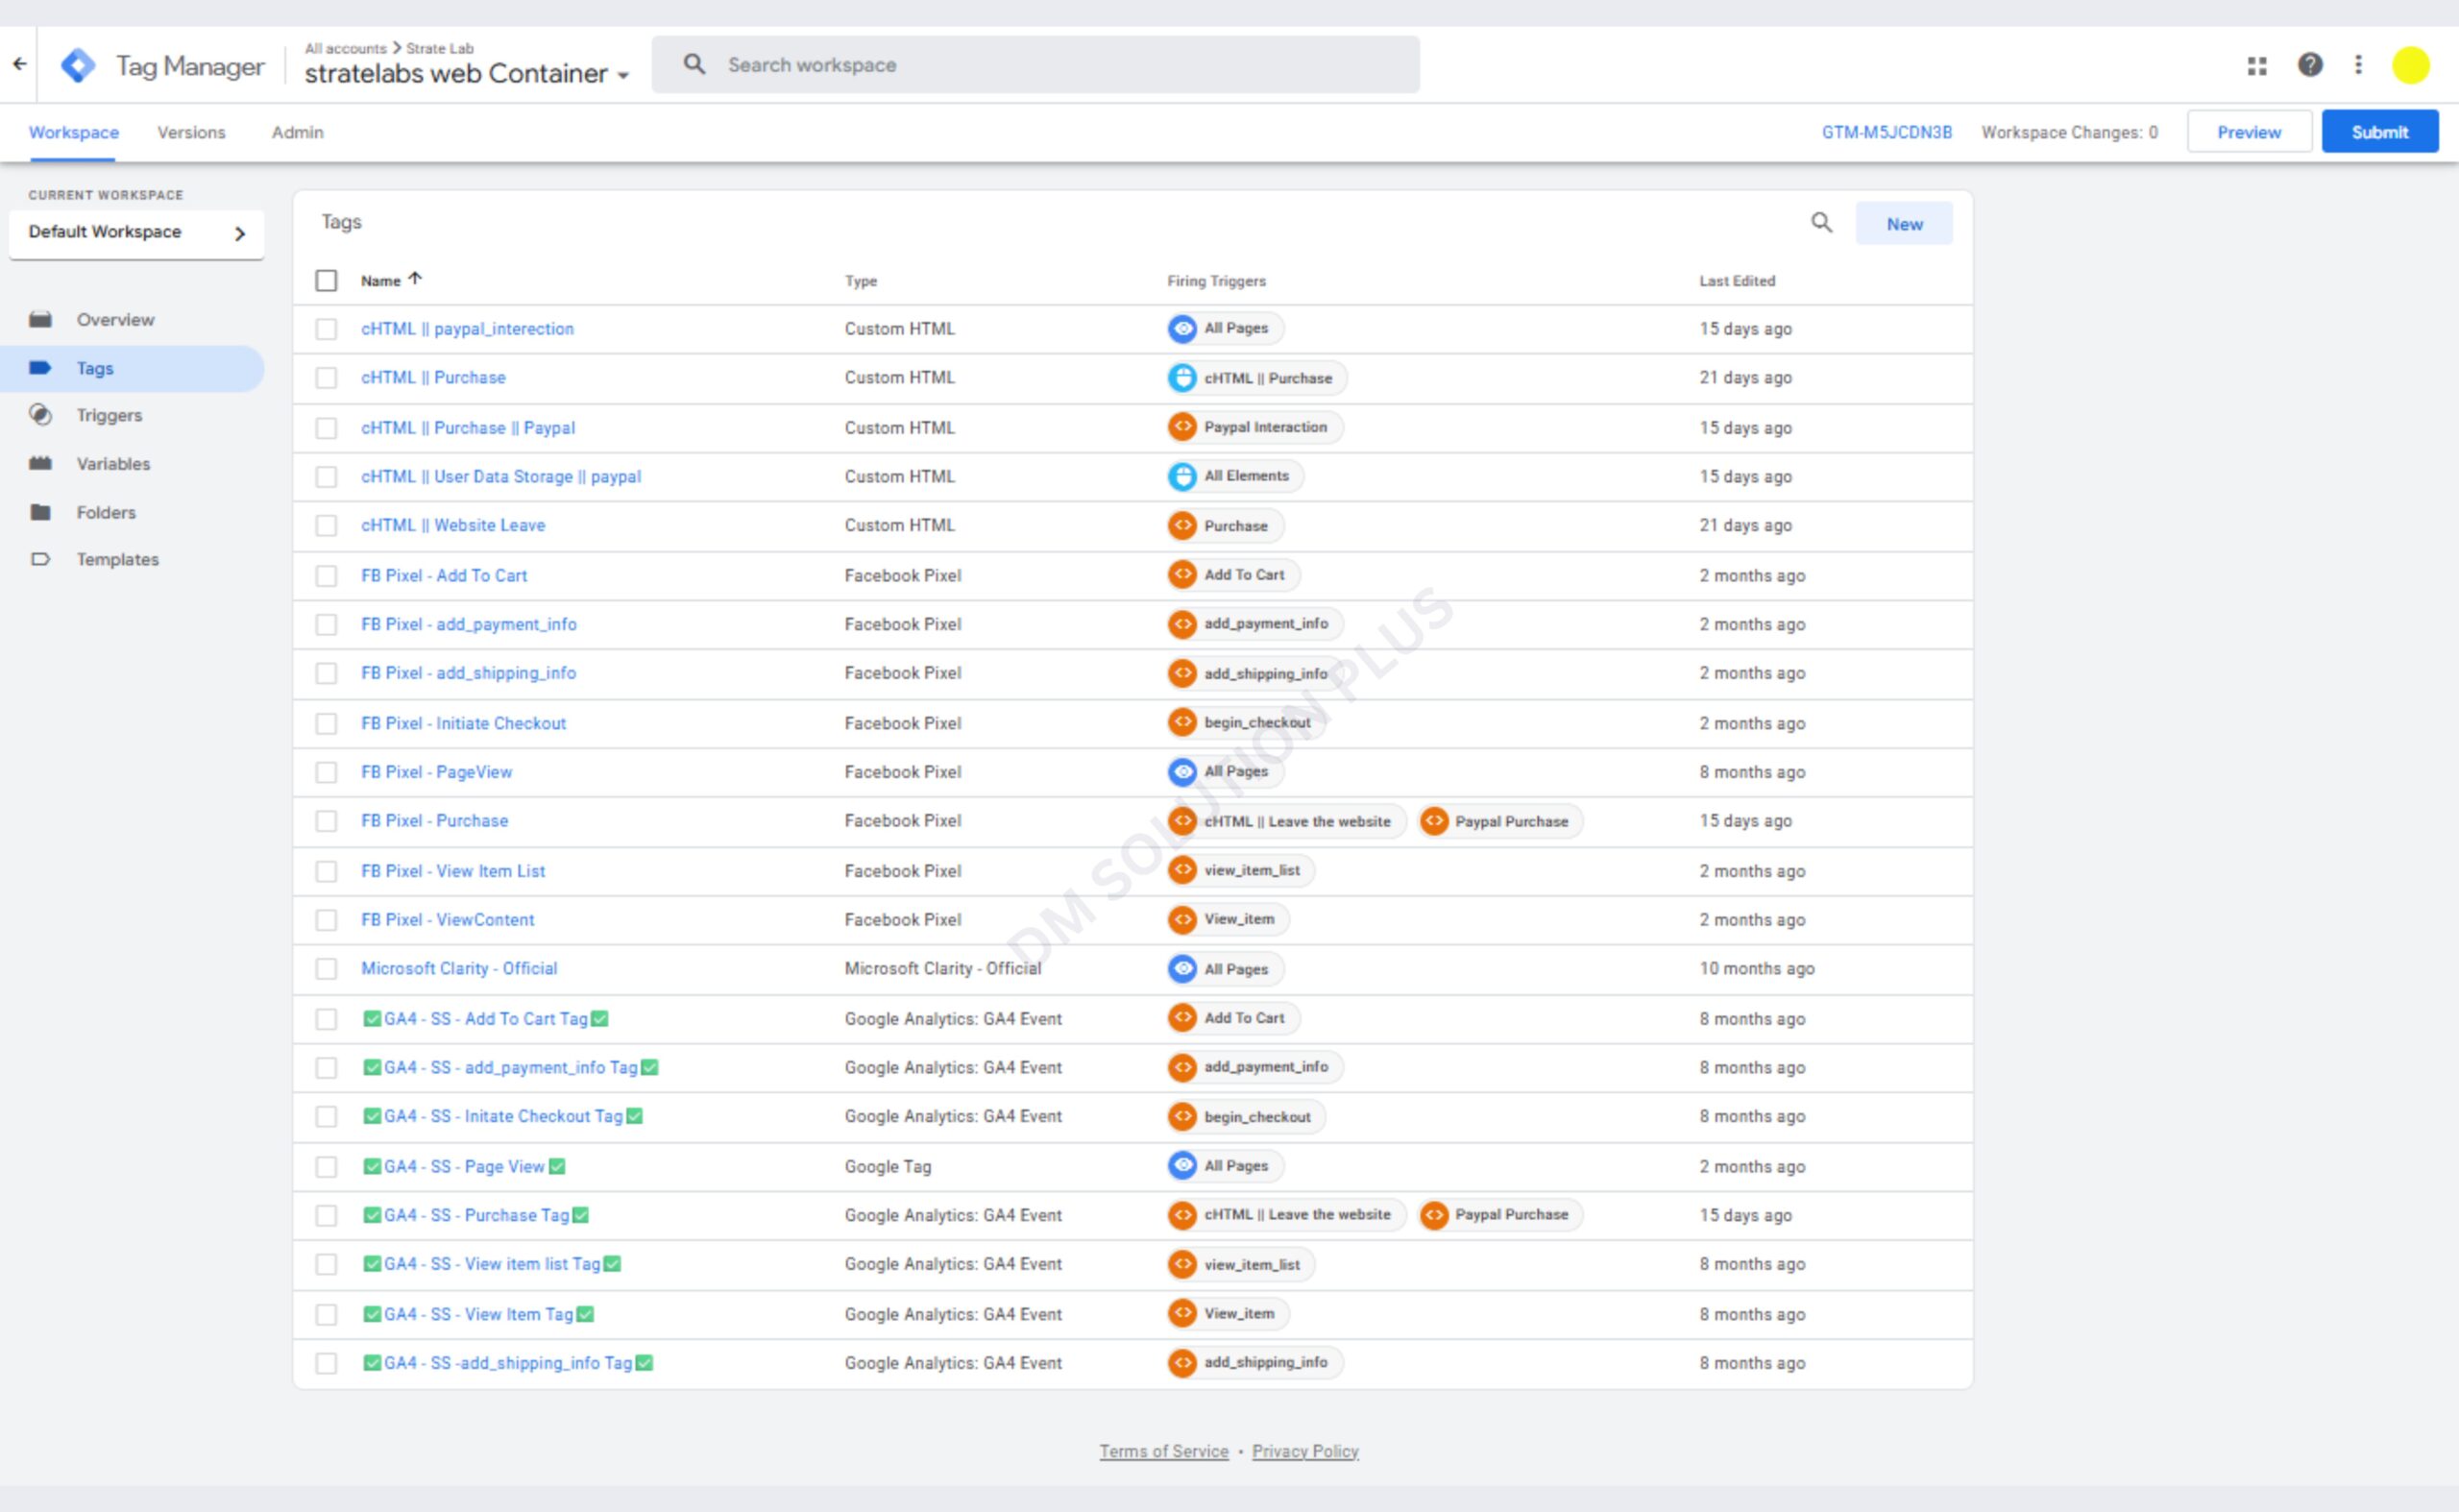Viewport: 2459px width, 1512px height.
Task: Click the yellow account avatar
Action: (2410, 66)
